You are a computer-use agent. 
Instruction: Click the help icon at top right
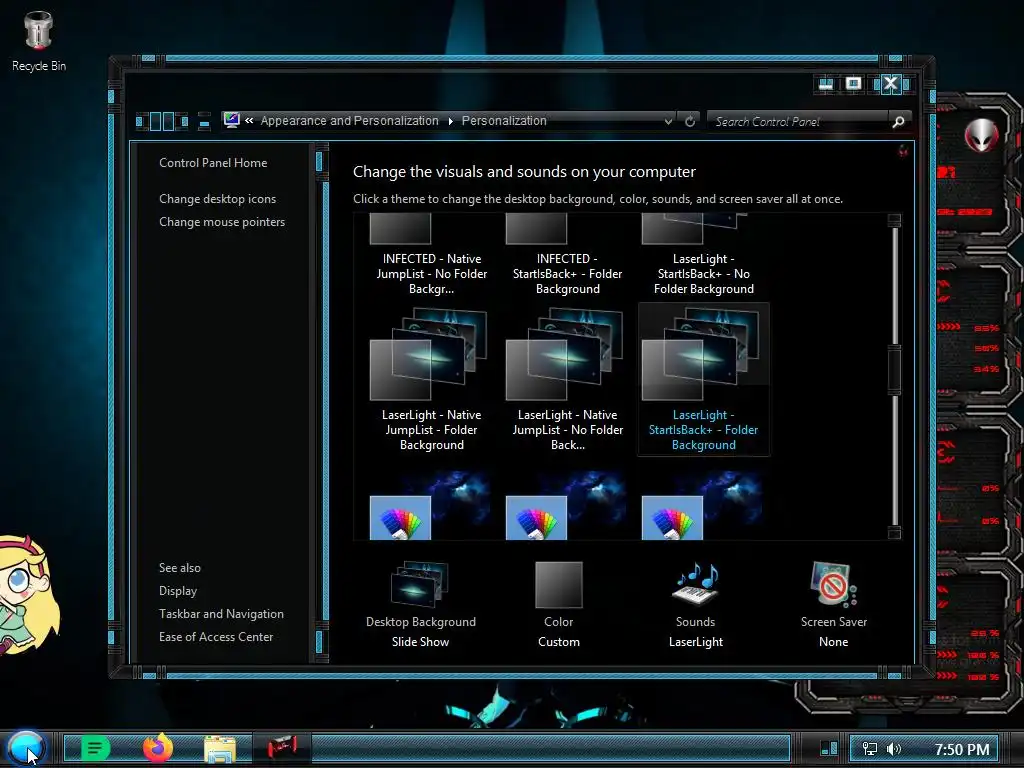903,151
